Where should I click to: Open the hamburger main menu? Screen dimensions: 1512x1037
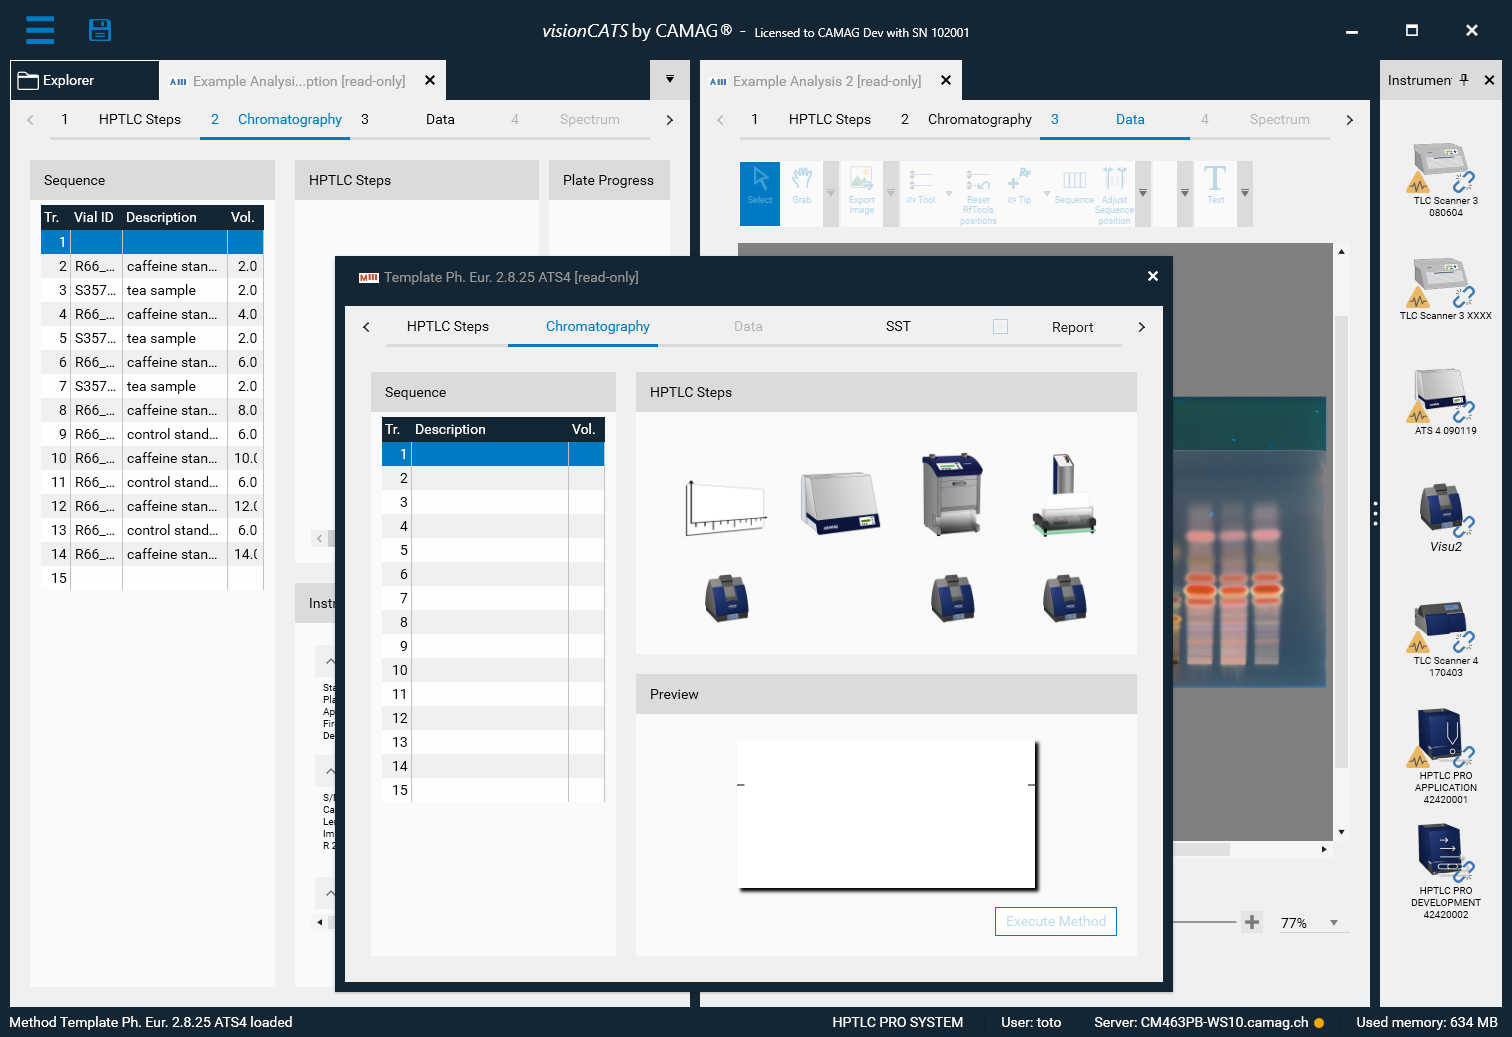40,30
